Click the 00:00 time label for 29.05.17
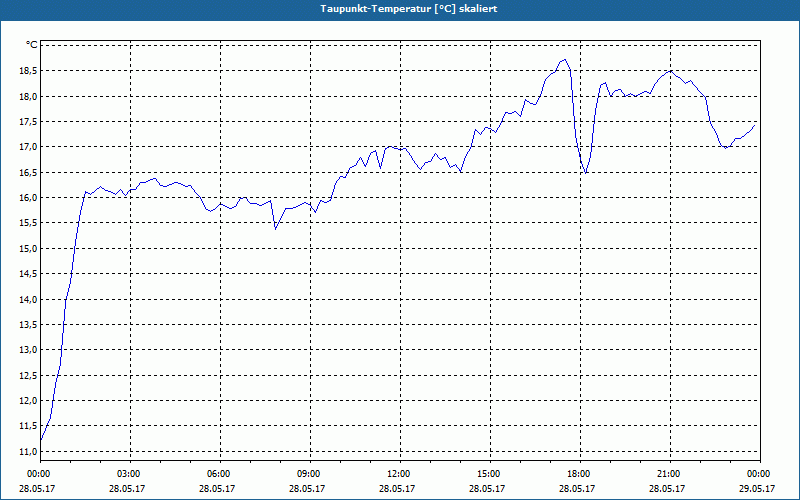Image resolution: width=800 pixels, height=500 pixels. coord(759,474)
